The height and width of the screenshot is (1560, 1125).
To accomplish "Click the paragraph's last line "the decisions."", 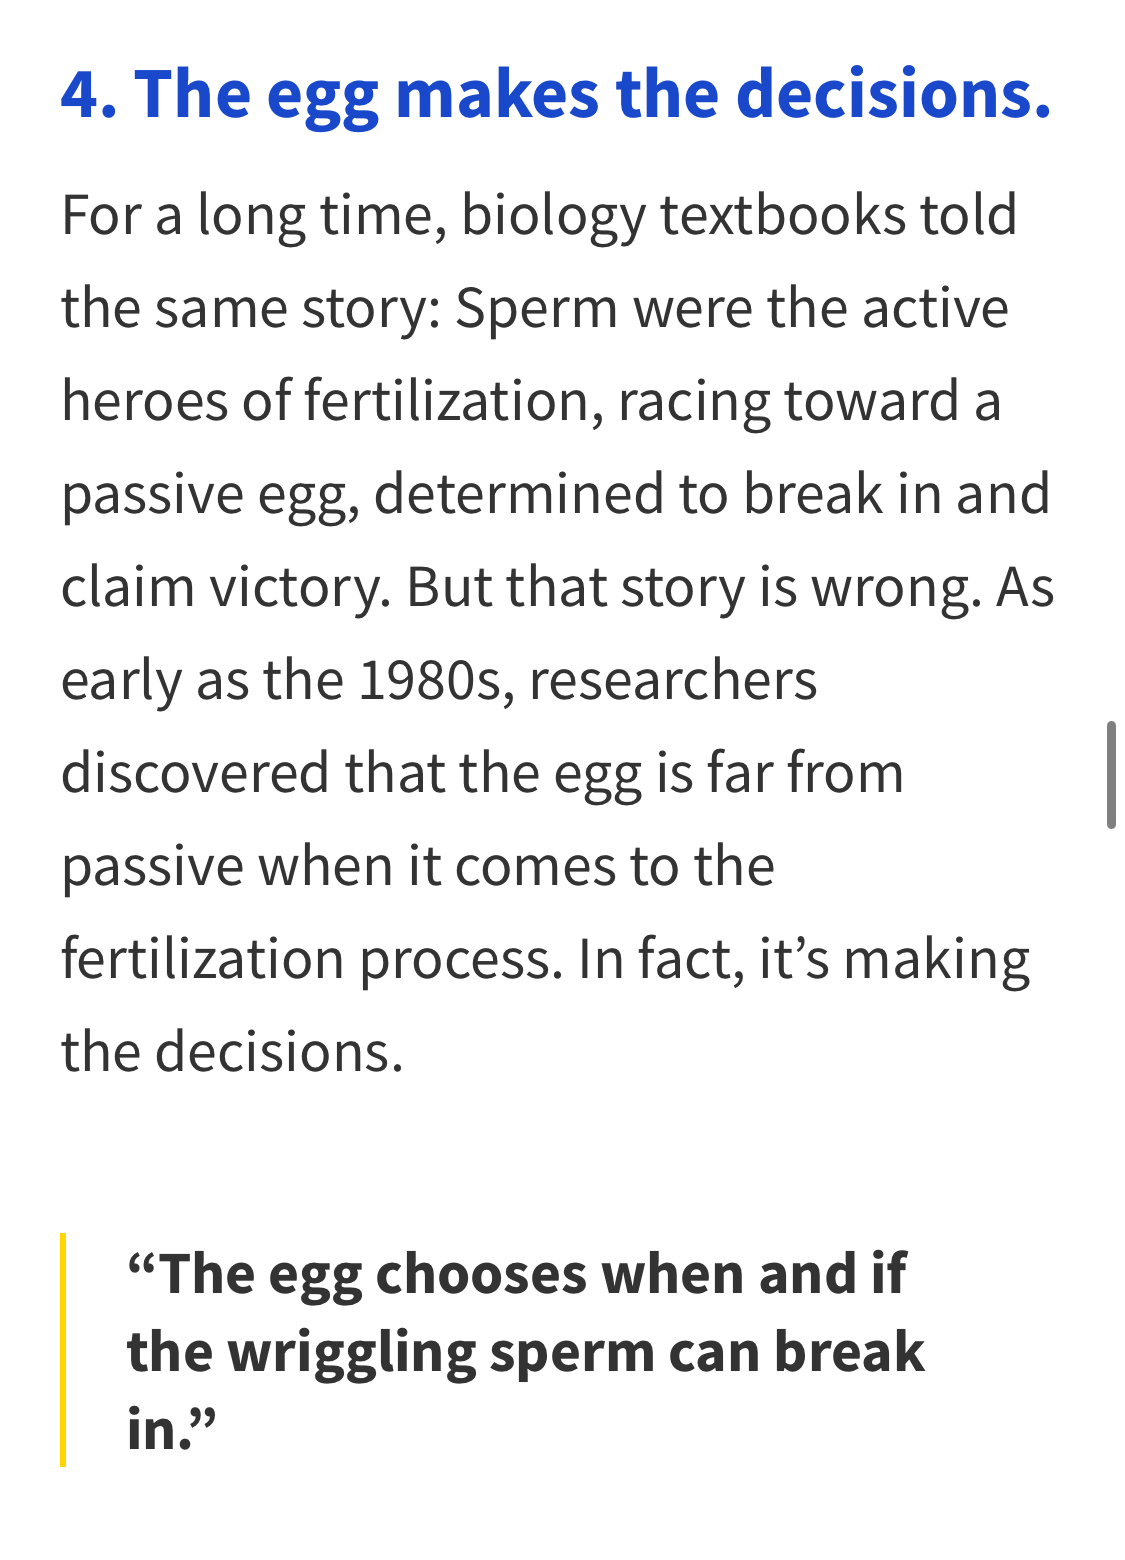I will (232, 1052).
